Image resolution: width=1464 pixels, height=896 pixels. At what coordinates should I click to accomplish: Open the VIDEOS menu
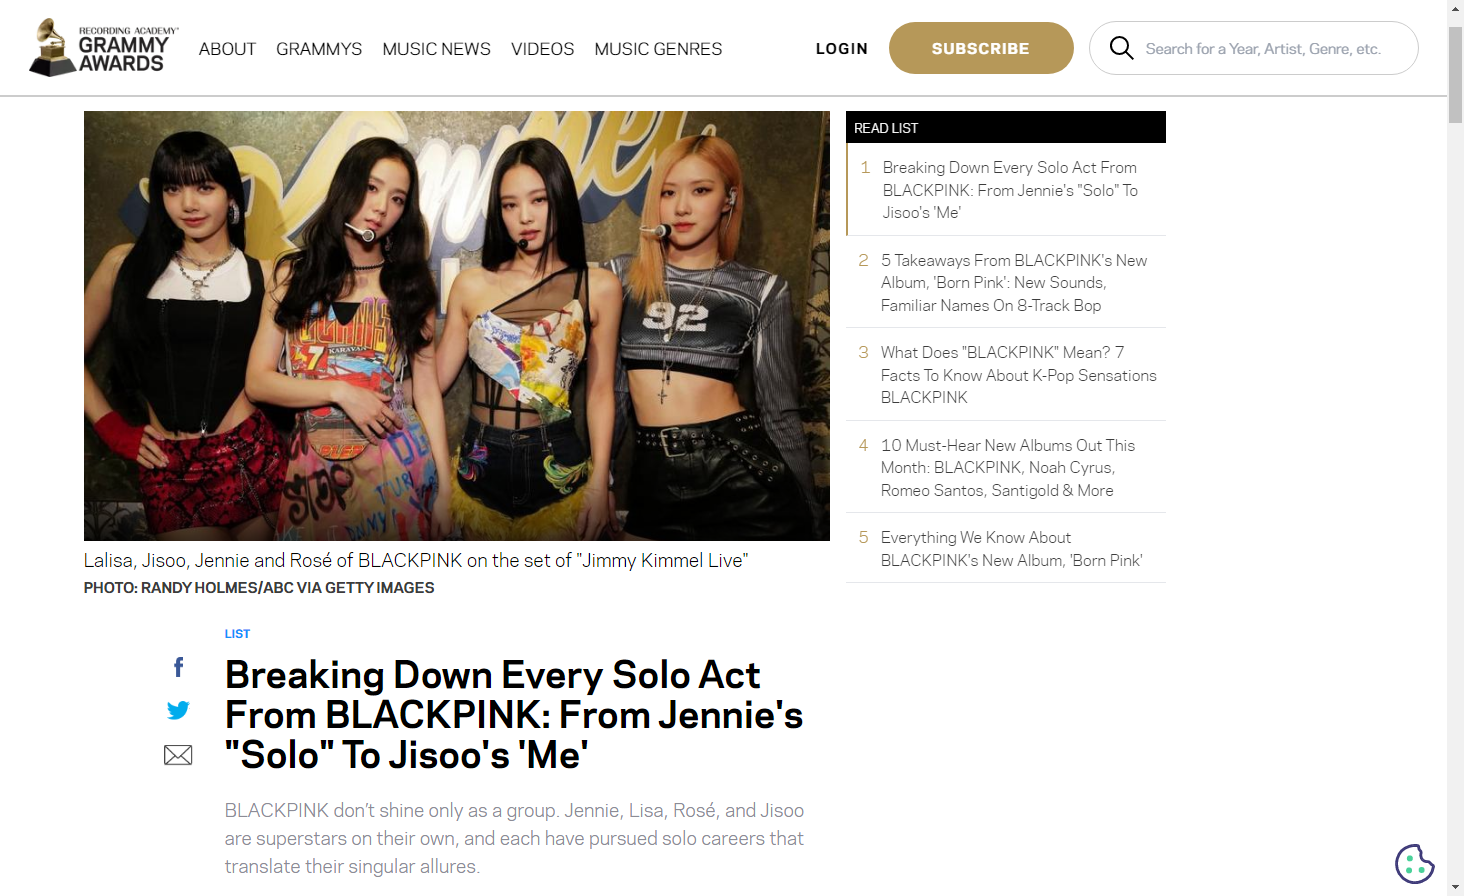(542, 49)
